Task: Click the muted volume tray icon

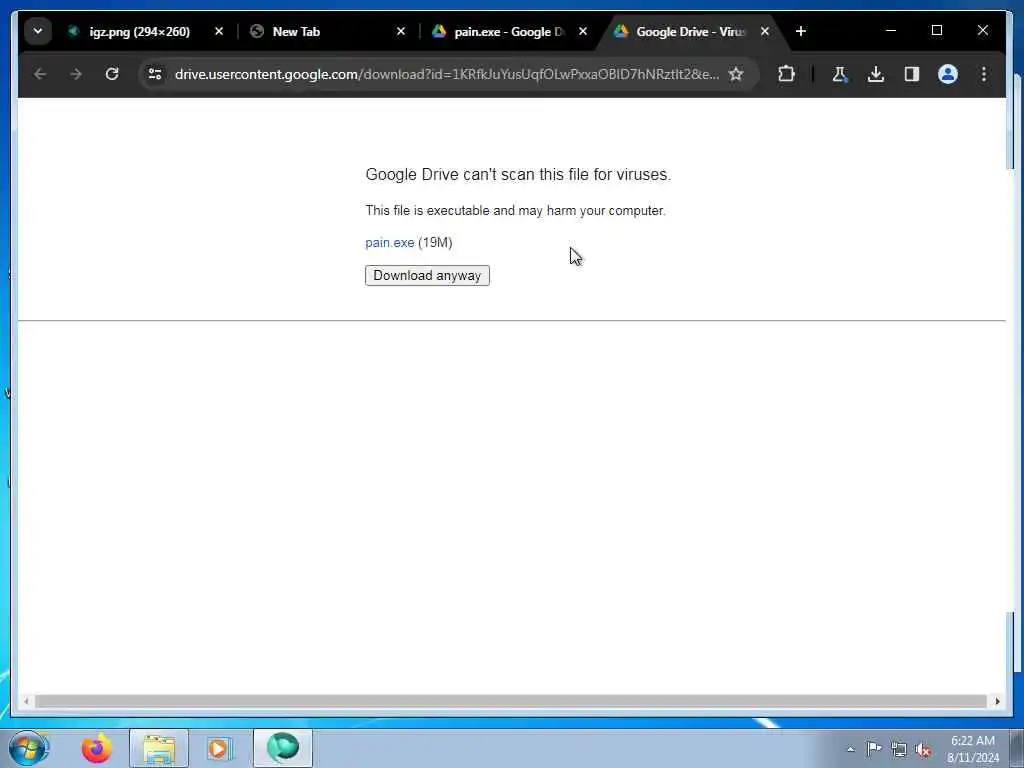Action: 923,749
